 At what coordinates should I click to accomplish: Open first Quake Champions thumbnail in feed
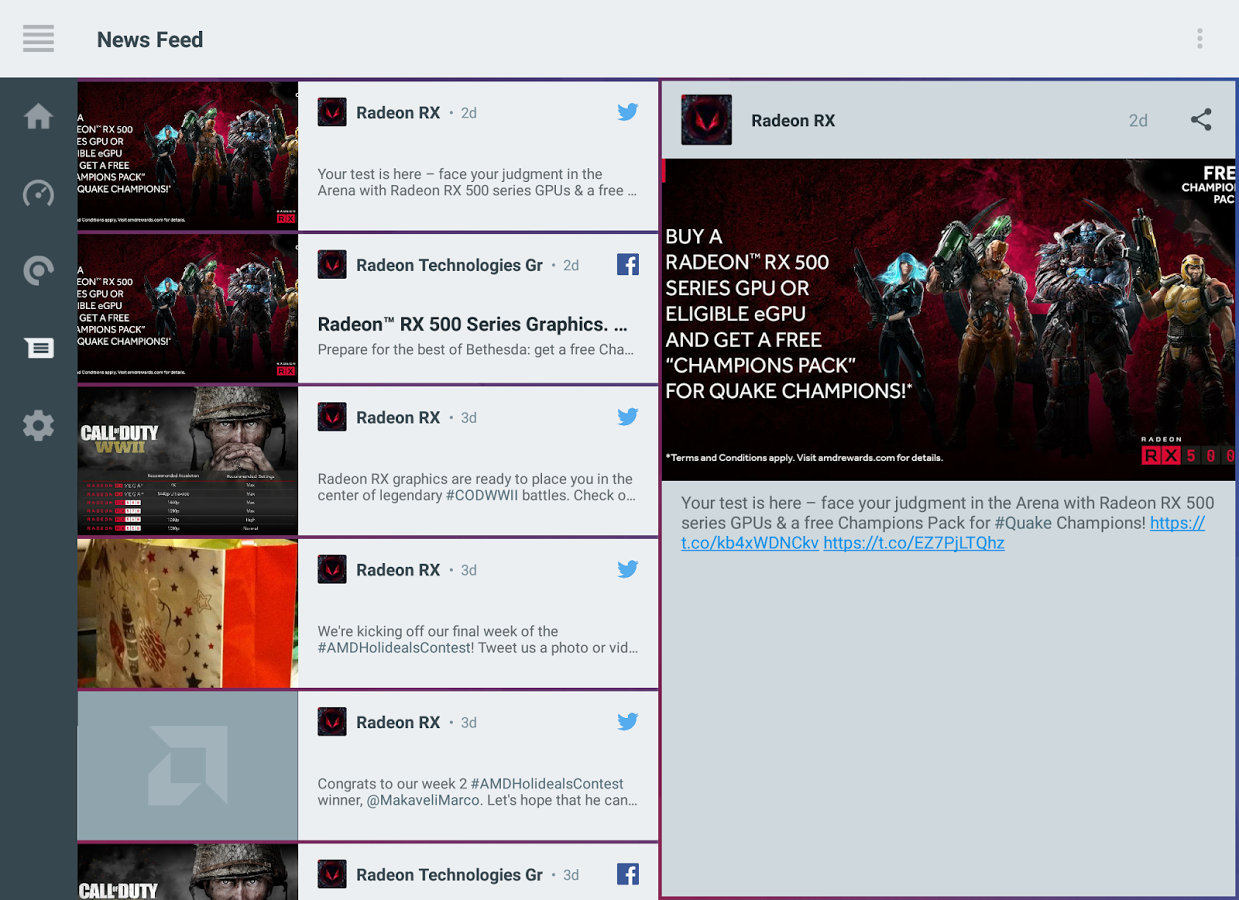click(188, 156)
